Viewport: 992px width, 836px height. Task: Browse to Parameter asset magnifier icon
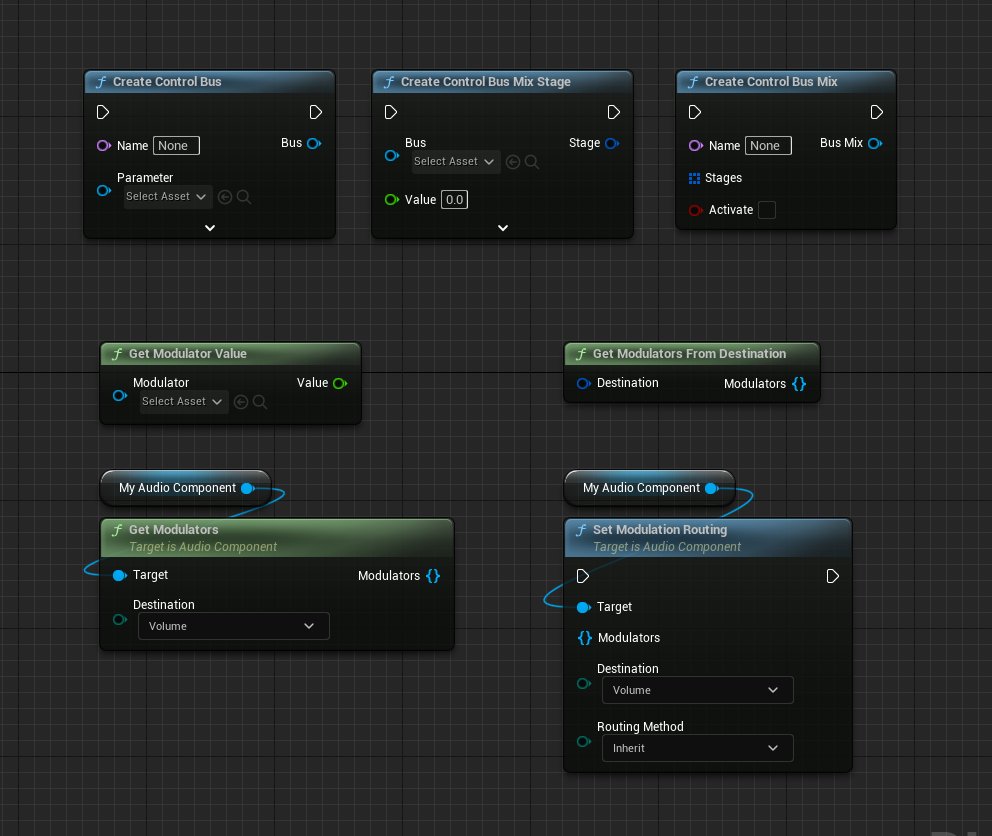(x=244, y=197)
